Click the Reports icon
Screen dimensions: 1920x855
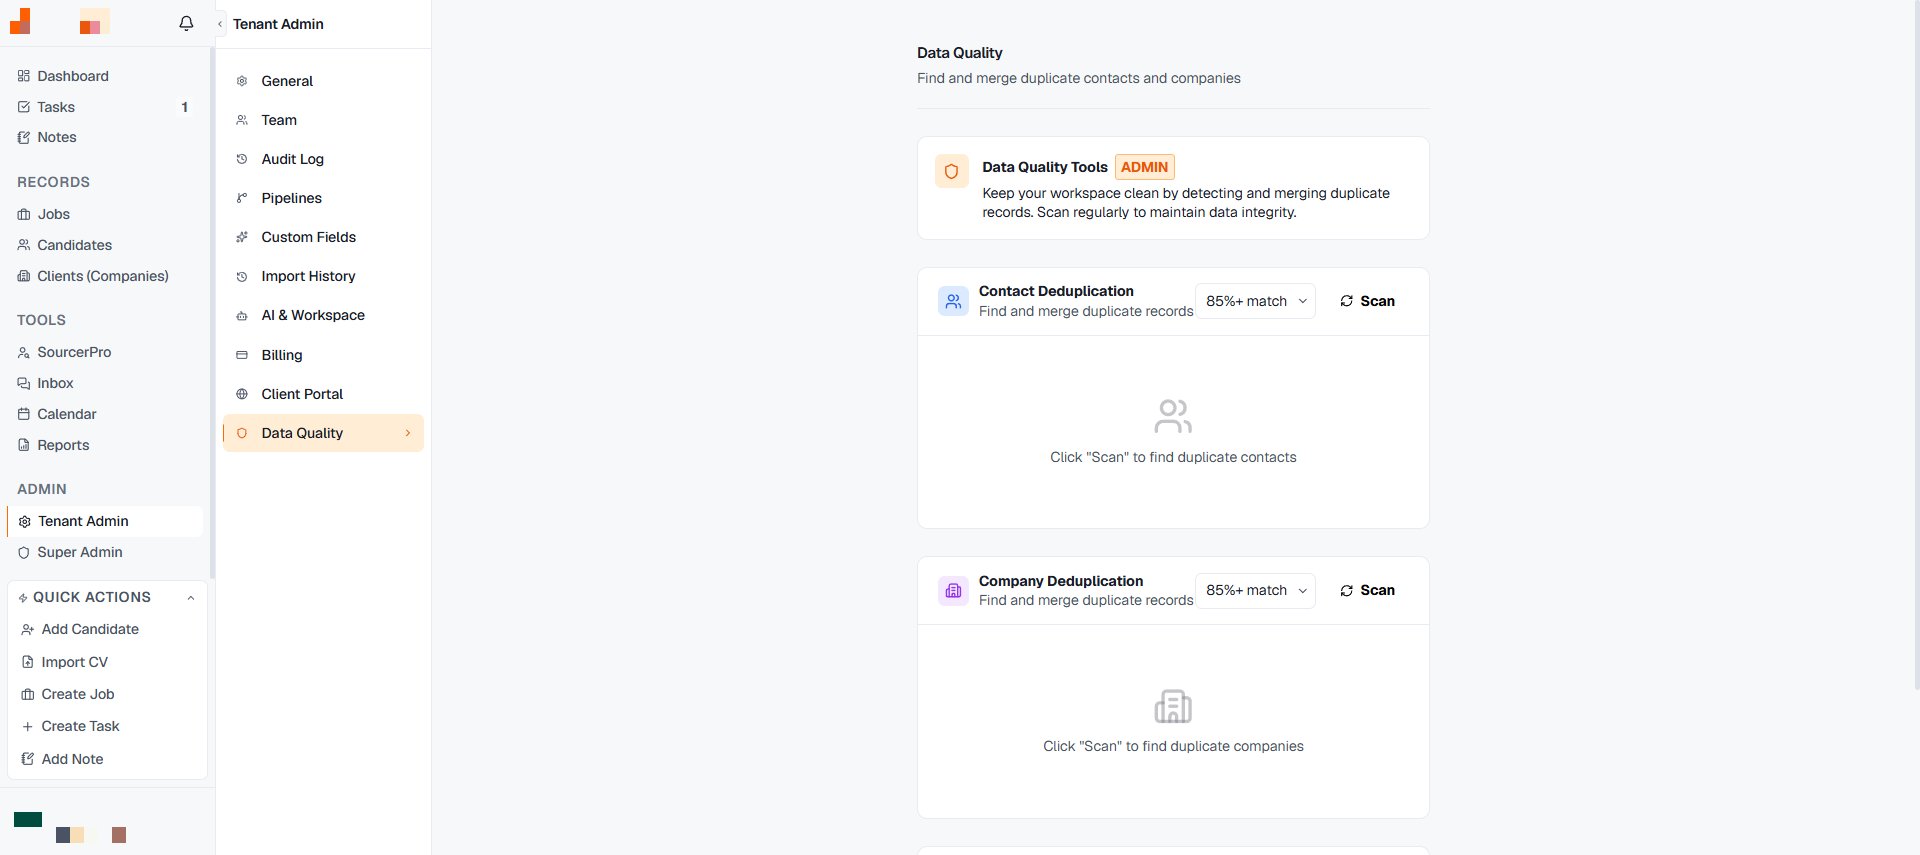coord(24,445)
